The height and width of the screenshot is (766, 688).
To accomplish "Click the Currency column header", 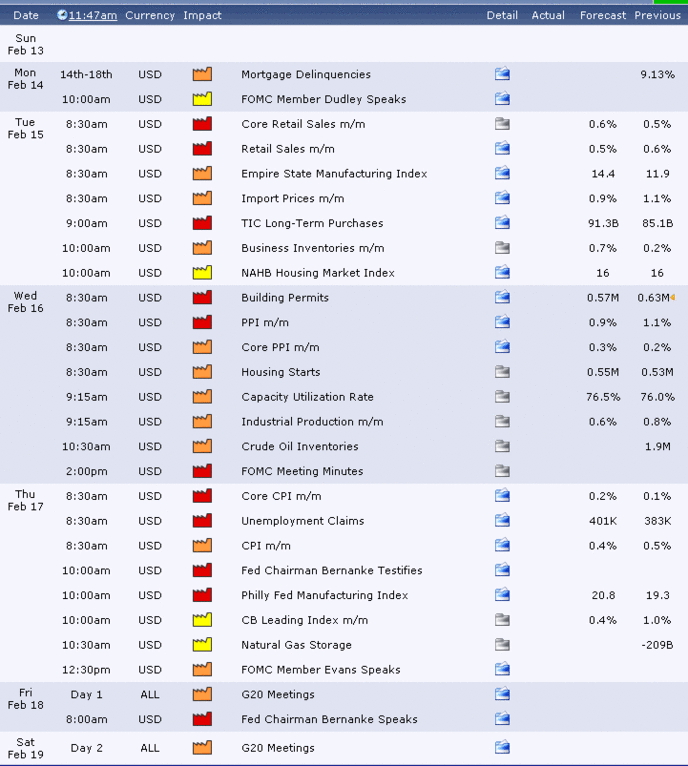I will click(150, 16).
